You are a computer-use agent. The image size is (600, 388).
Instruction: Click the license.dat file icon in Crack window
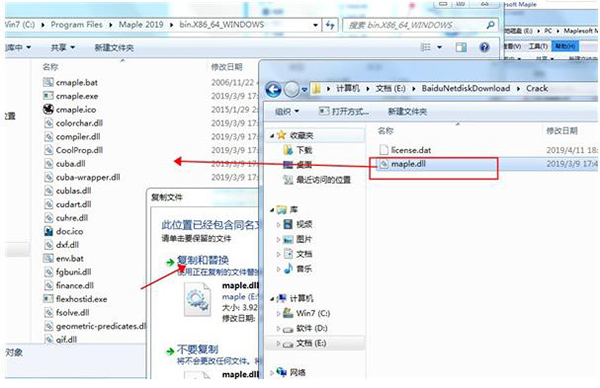[x=383, y=150]
